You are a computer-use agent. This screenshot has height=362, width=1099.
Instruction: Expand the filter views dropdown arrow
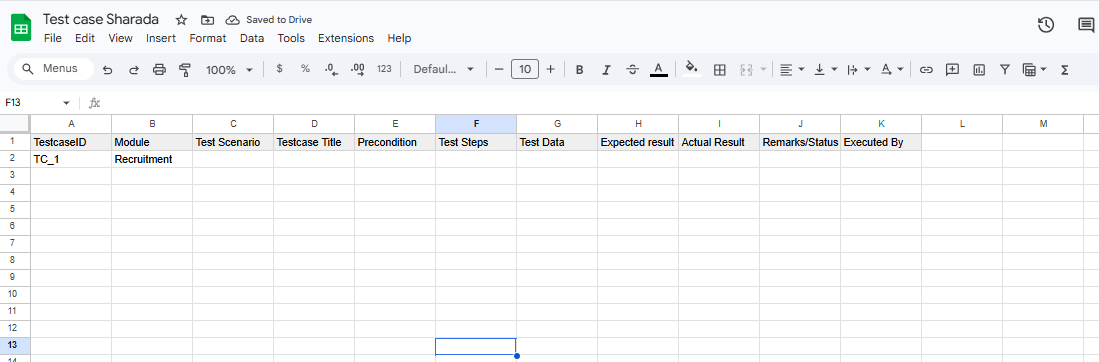point(1044,69)
